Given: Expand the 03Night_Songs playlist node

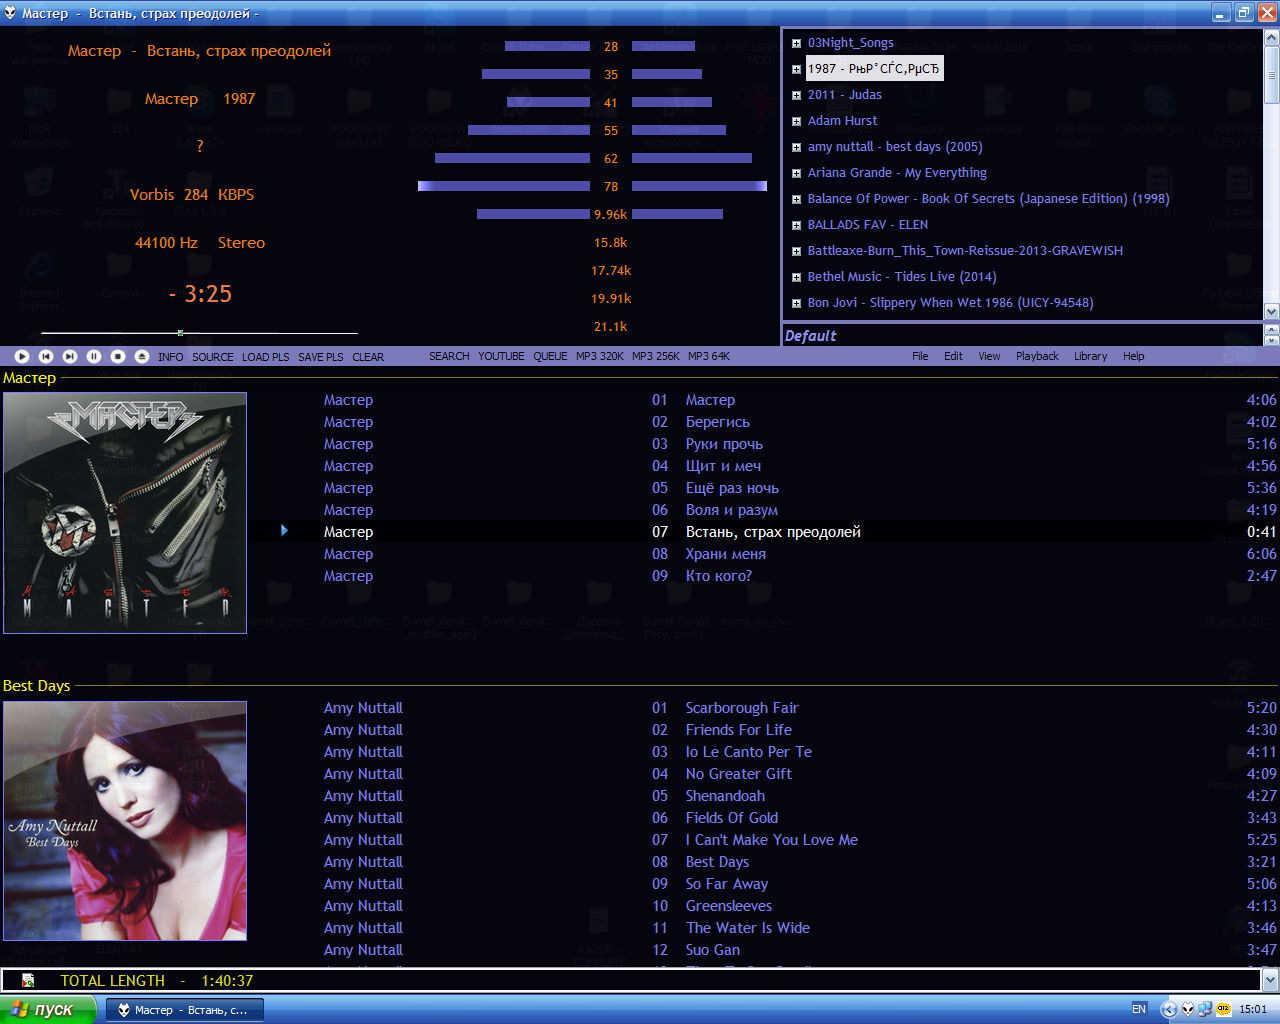Looking at the screenshot, I should 796,43.
